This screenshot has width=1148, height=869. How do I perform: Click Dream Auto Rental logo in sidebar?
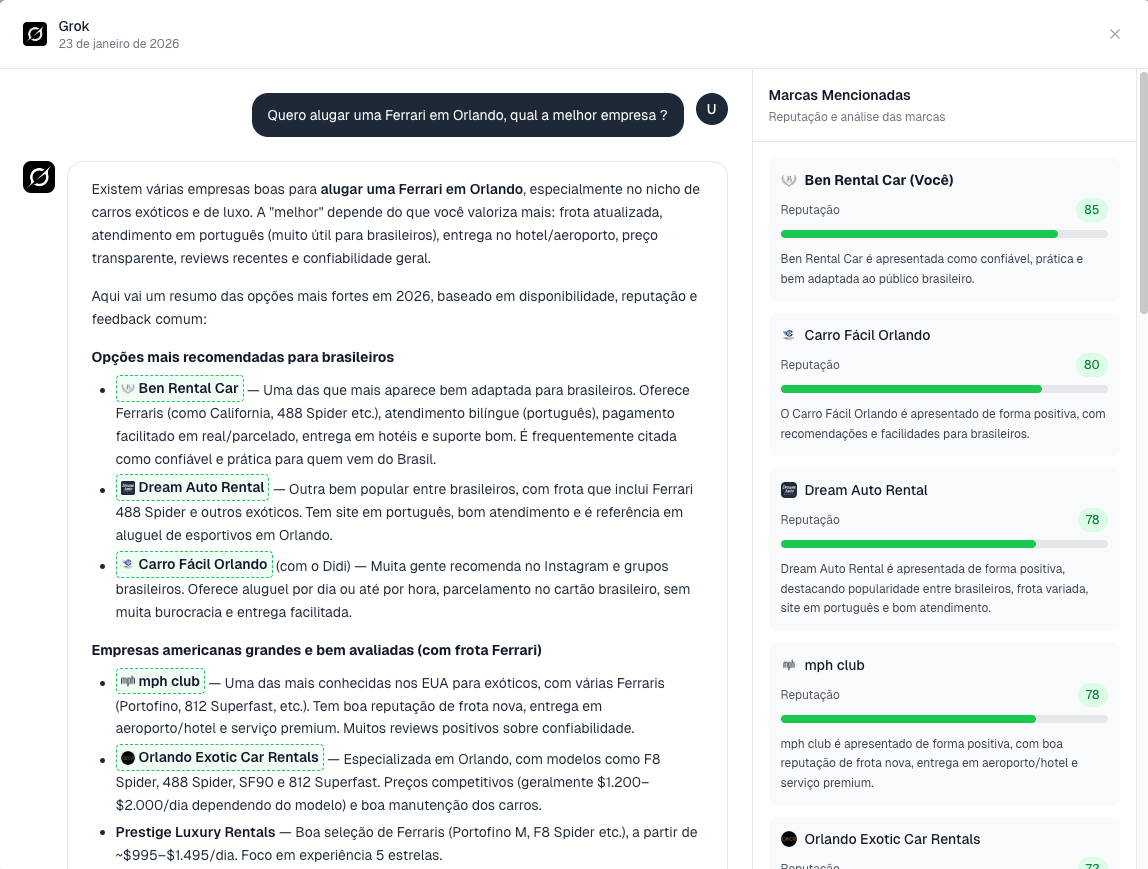coord(788,490)
